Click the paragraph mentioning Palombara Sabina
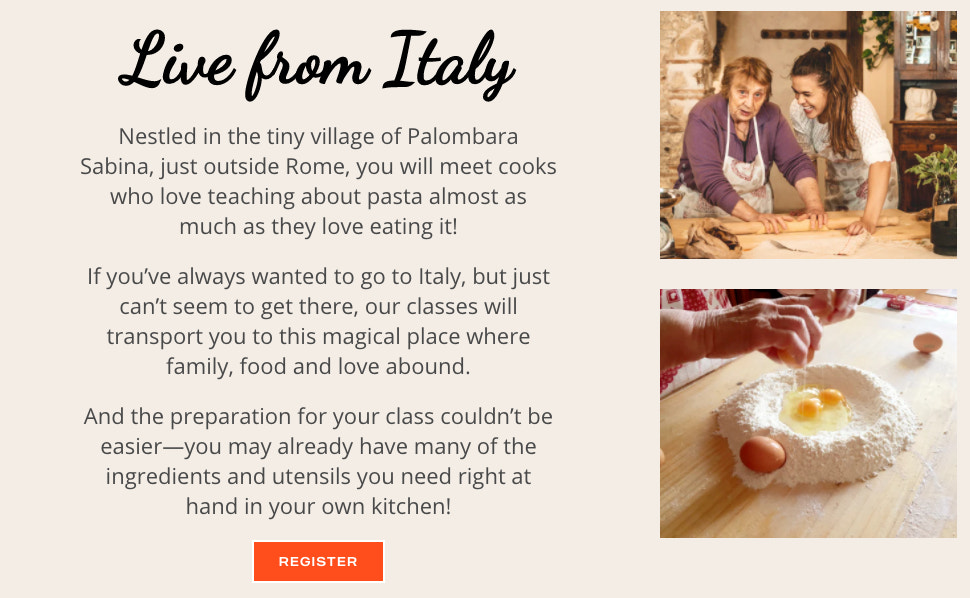Image resolution: width=970 pixels, height=598 pixels. [x=318, y=181]
